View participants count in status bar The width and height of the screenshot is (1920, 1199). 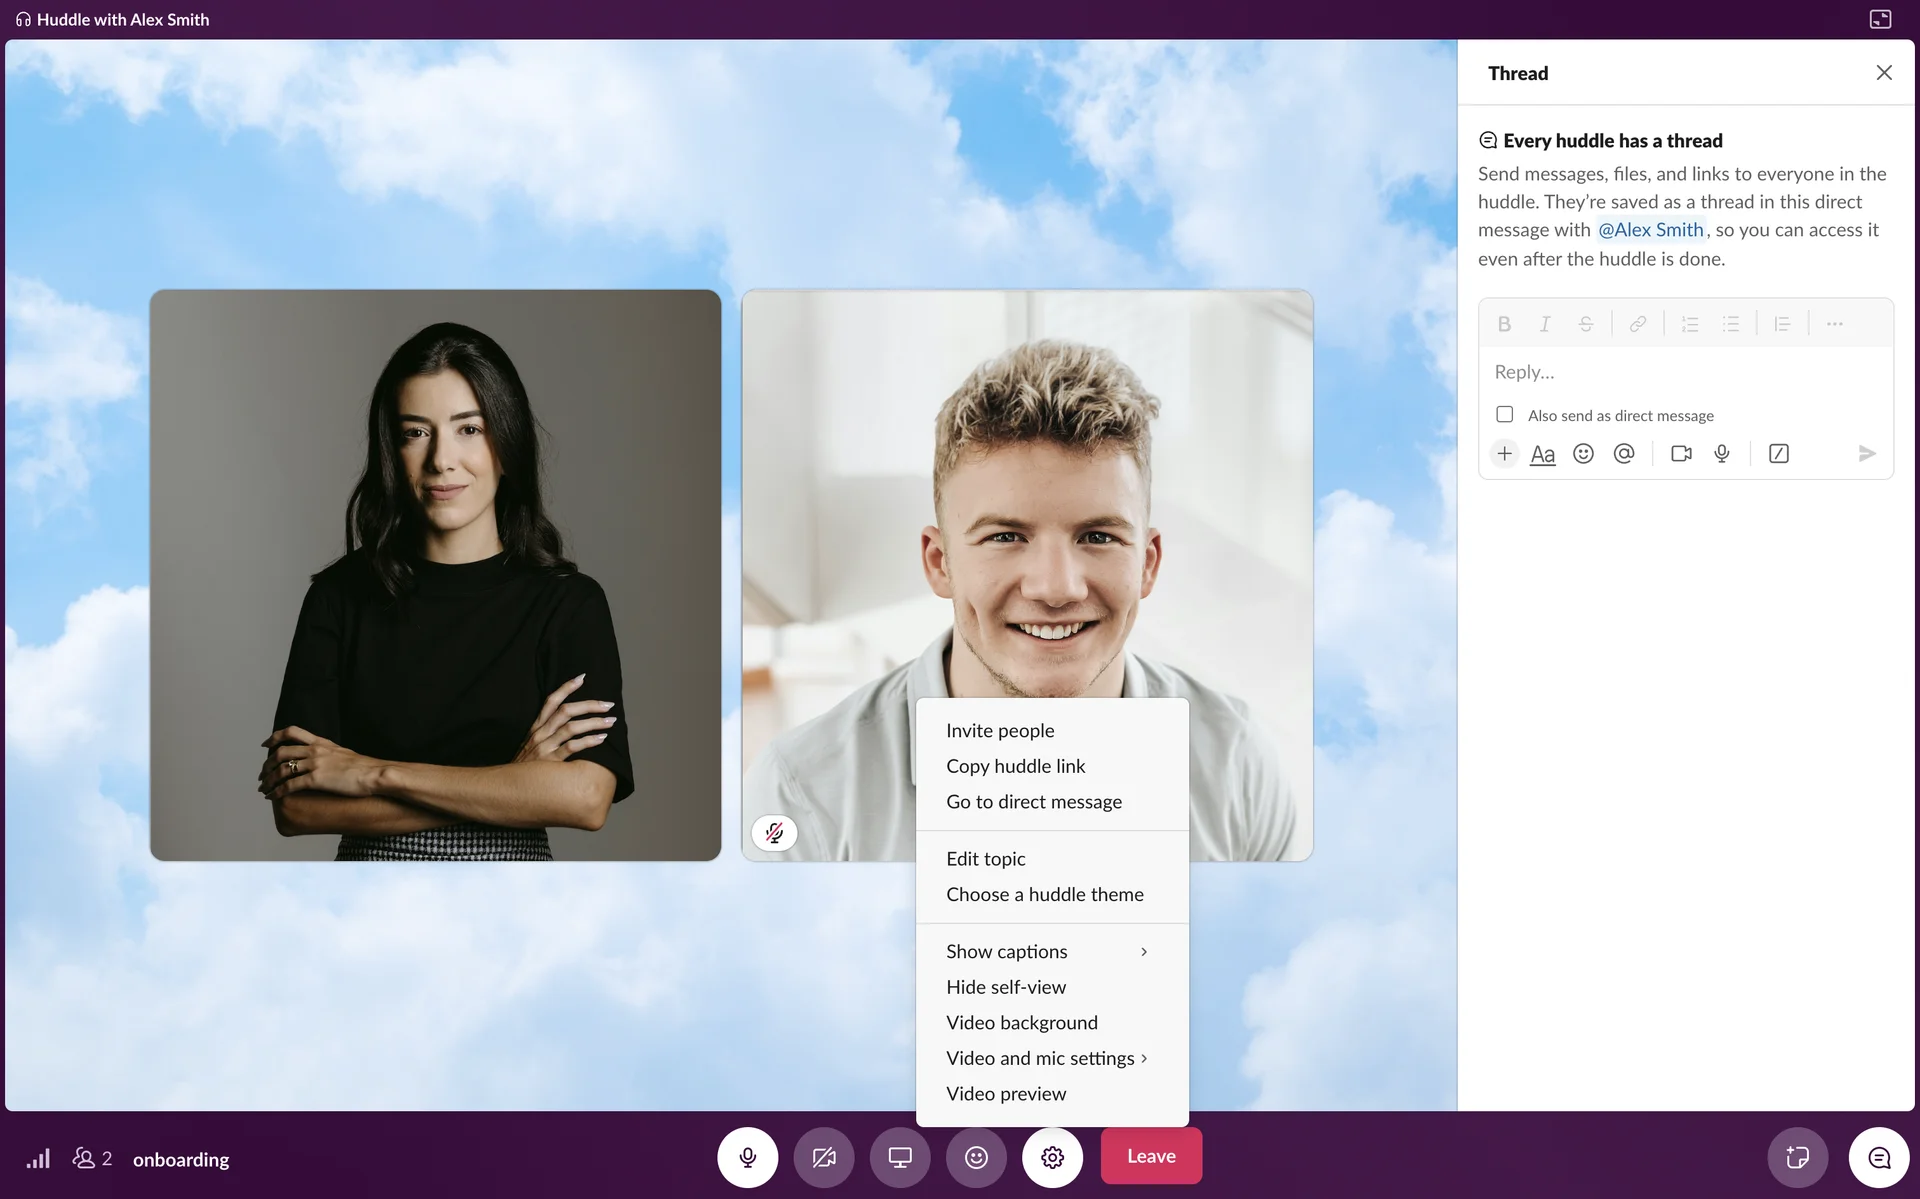tap(92, 1159)
